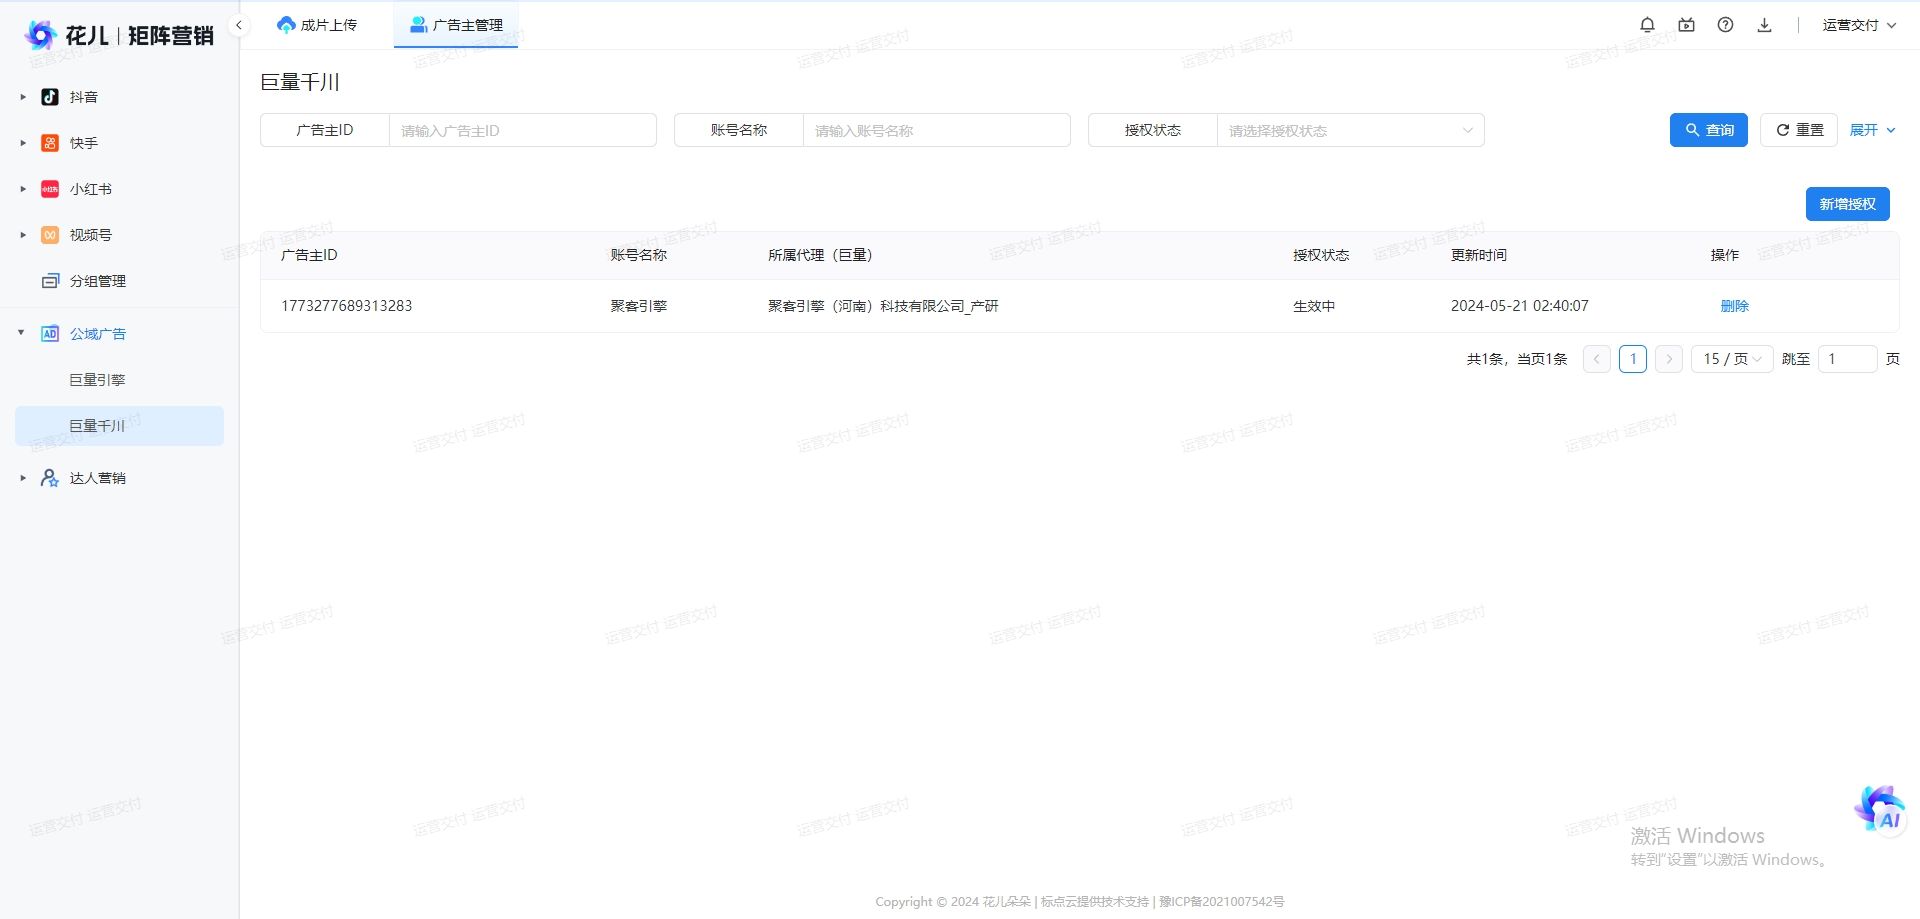Open the video calendar icon in header
Image resolution: width=1920 pixels, height=919 pixels.
coord(1686,25)
